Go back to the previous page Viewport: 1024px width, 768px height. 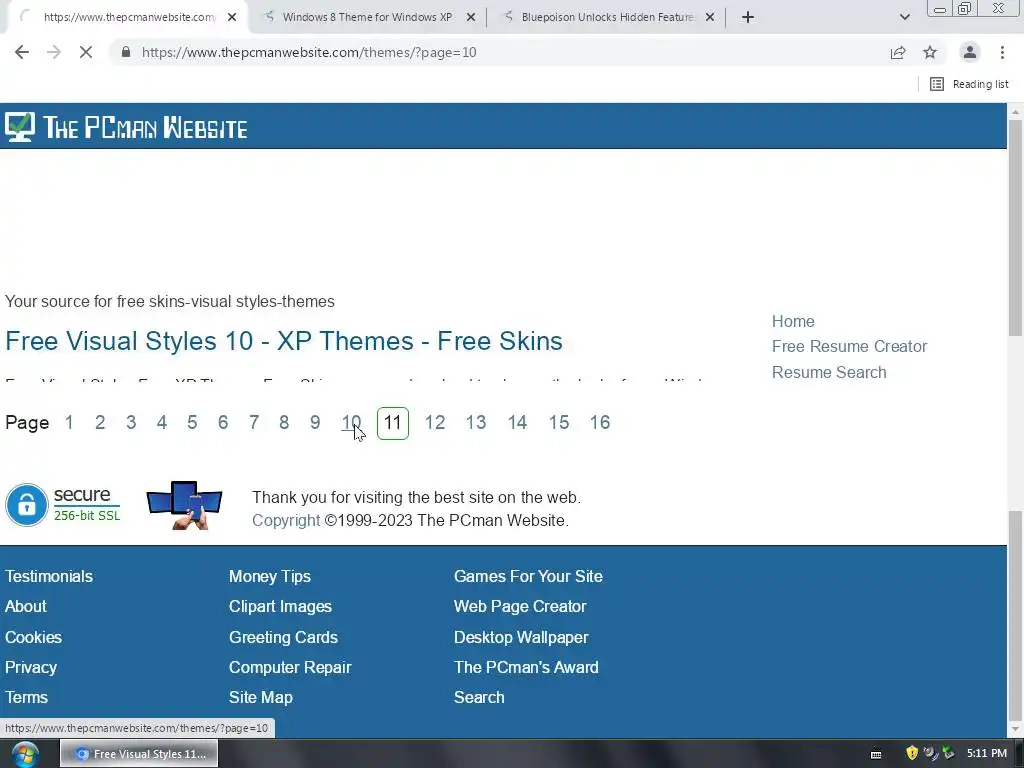[x=22, y=52]
